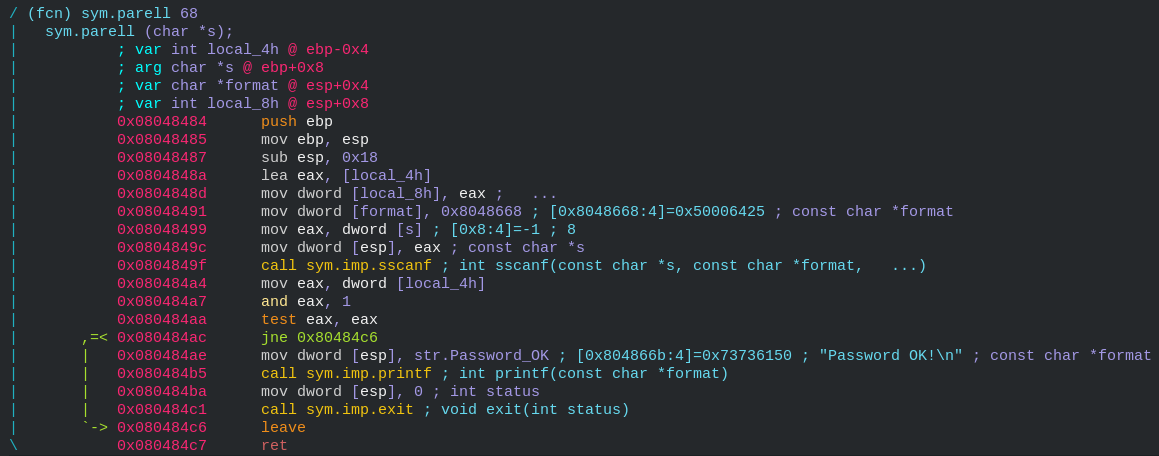Select the 0x8048668 format address operand
Image resolution: width=1159 pixels, height=456 pixels.
coord(481,211)
